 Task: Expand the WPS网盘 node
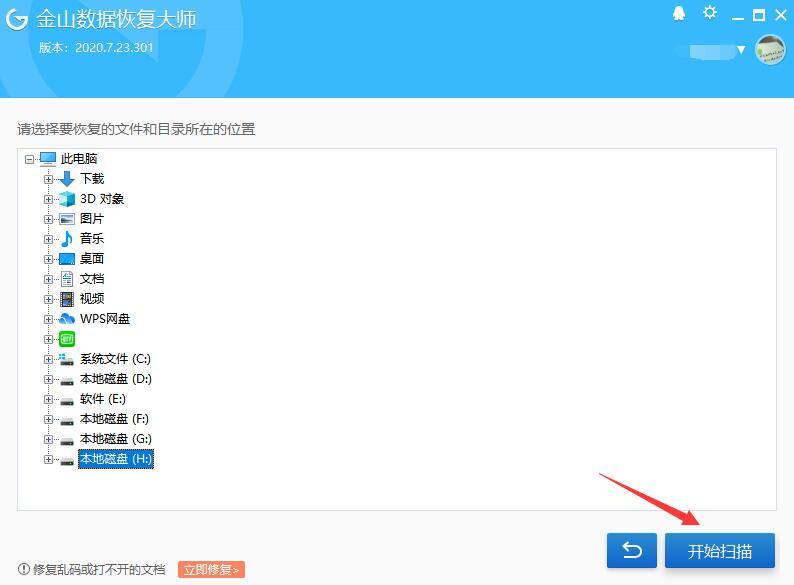click(48, 319)
